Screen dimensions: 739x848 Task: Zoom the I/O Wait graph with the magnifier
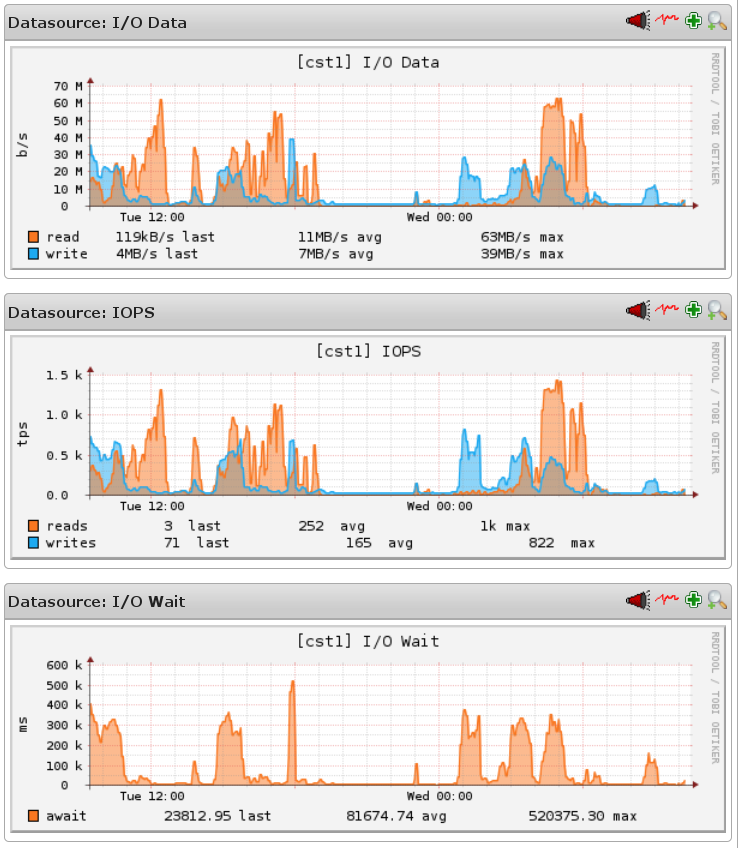tap(717, 600)
